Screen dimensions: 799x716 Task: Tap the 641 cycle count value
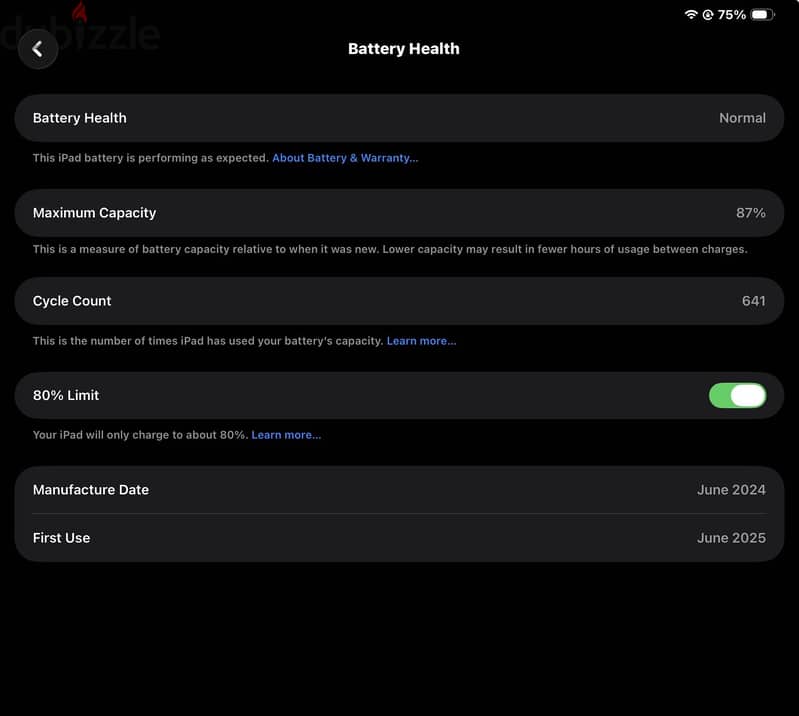point(754,301)
